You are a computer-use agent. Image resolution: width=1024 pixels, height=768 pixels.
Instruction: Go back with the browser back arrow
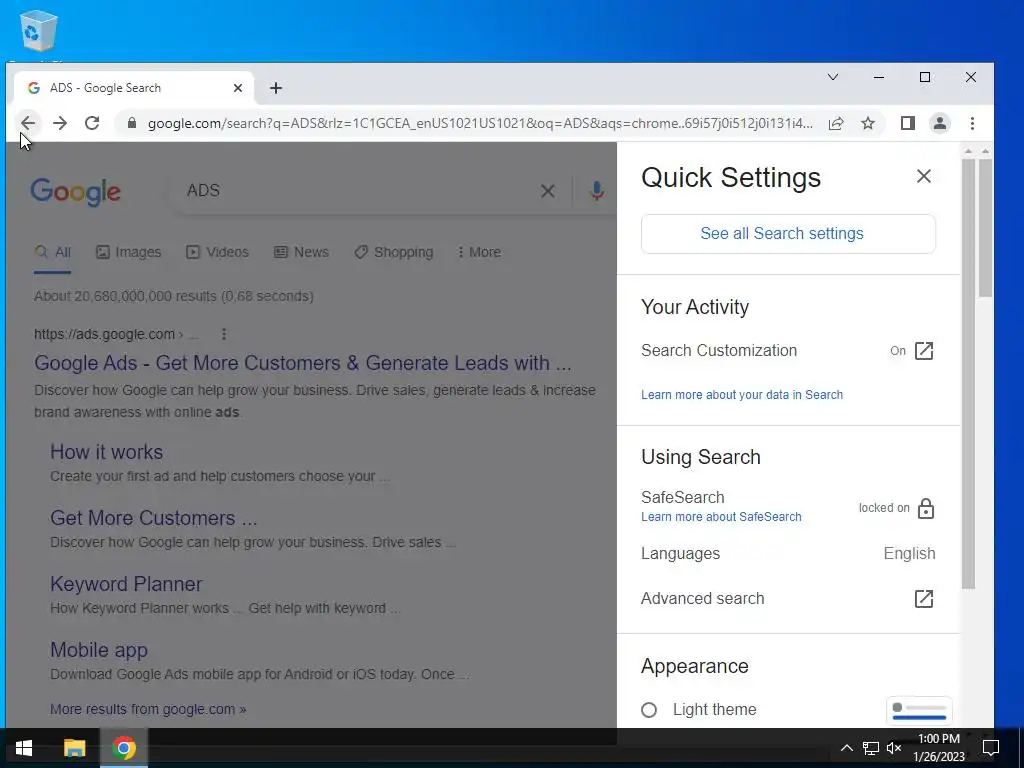point(27,123)
